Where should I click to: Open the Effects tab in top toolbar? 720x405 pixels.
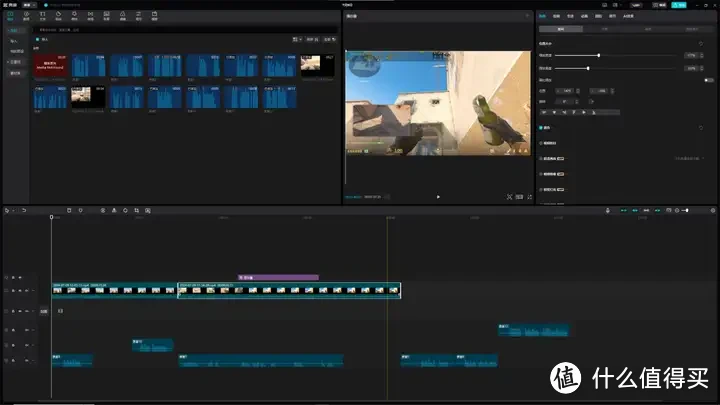(x=74, y=16)
